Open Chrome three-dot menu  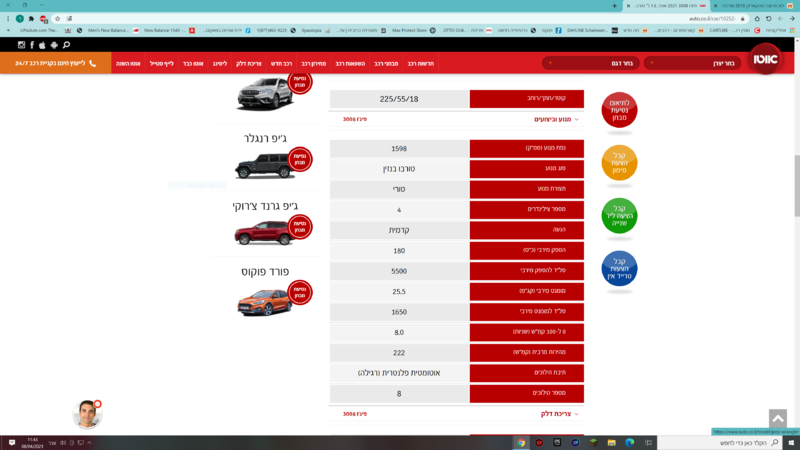click(x=8, y=18)
